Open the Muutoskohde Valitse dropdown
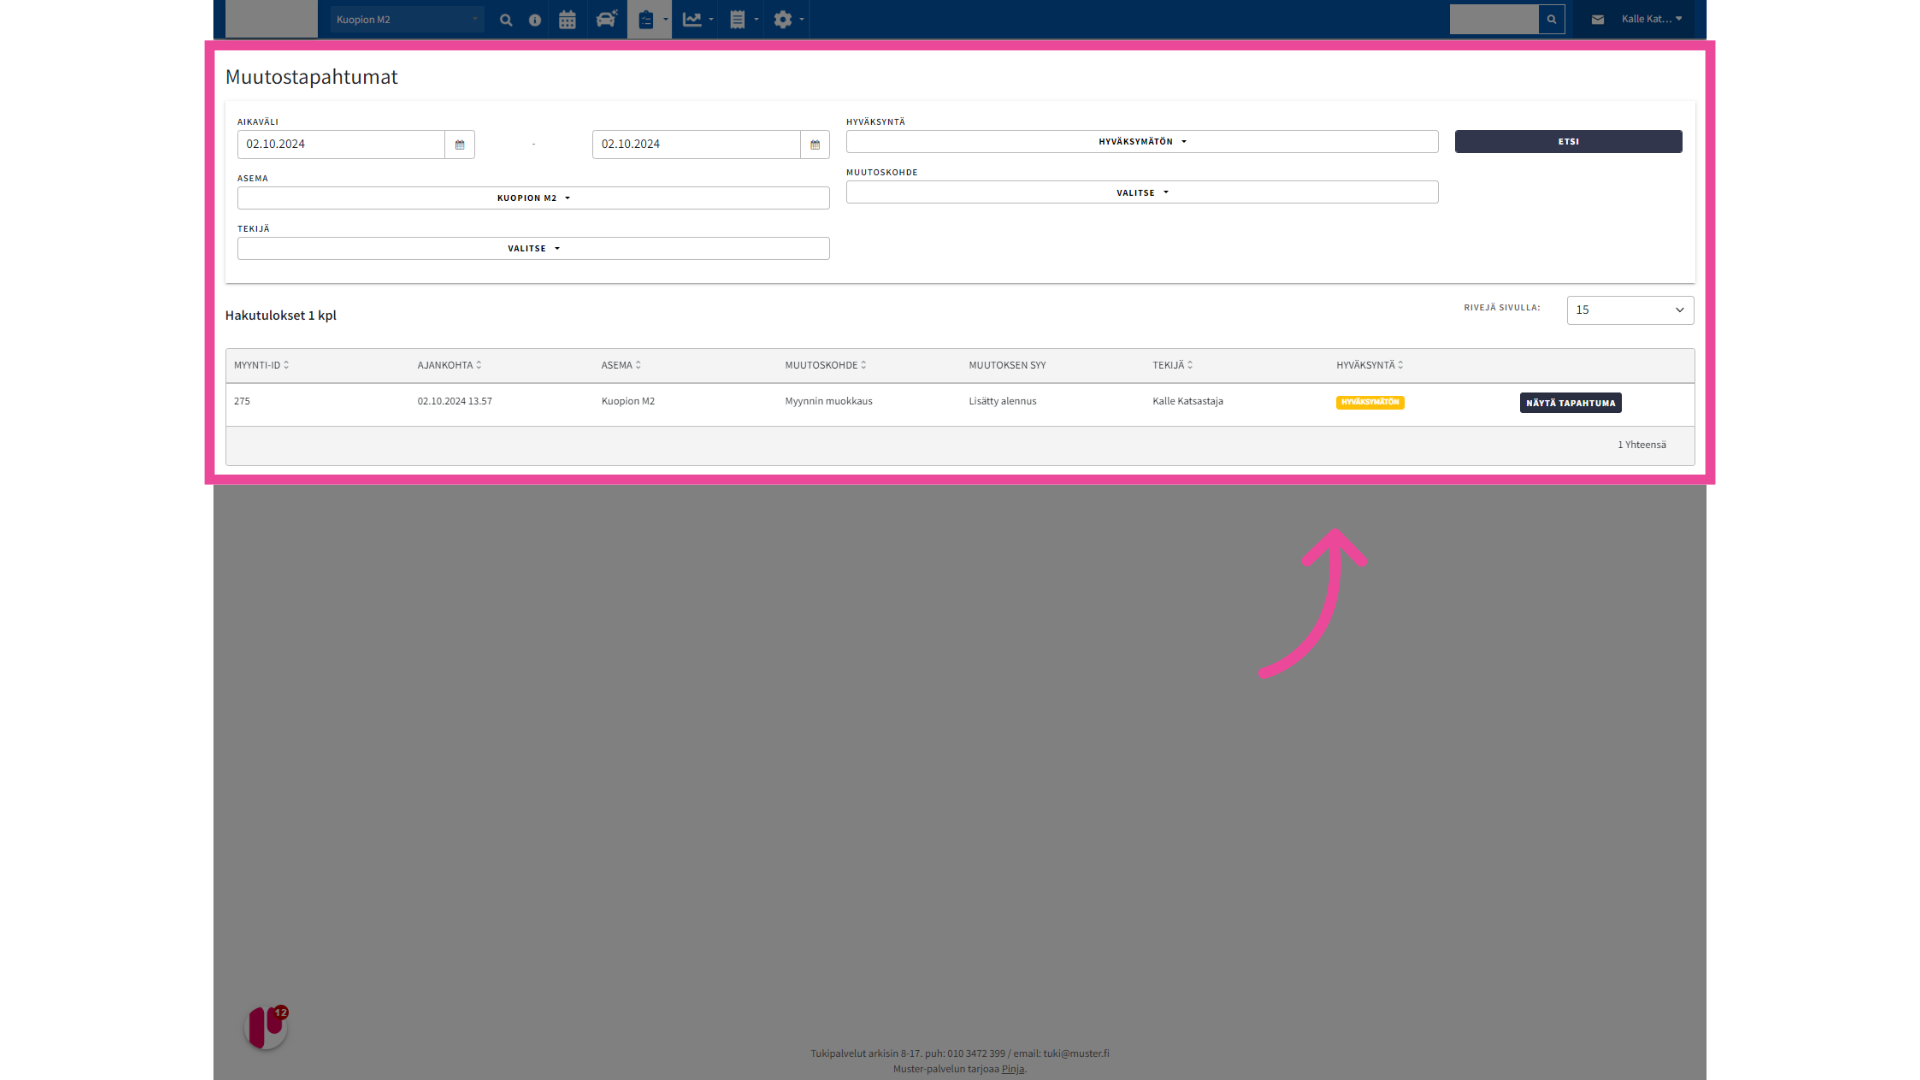1920x1080 pixels. (x=1142, y=192)
